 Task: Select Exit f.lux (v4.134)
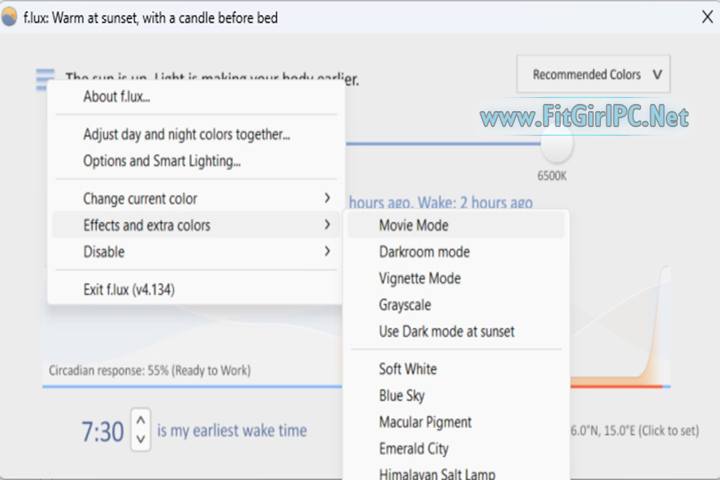click(x=131, y=290)
